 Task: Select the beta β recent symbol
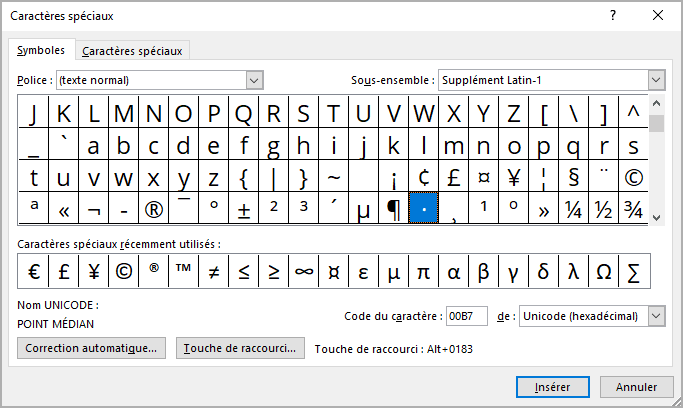pyautogui.click(x=484, y=271)
